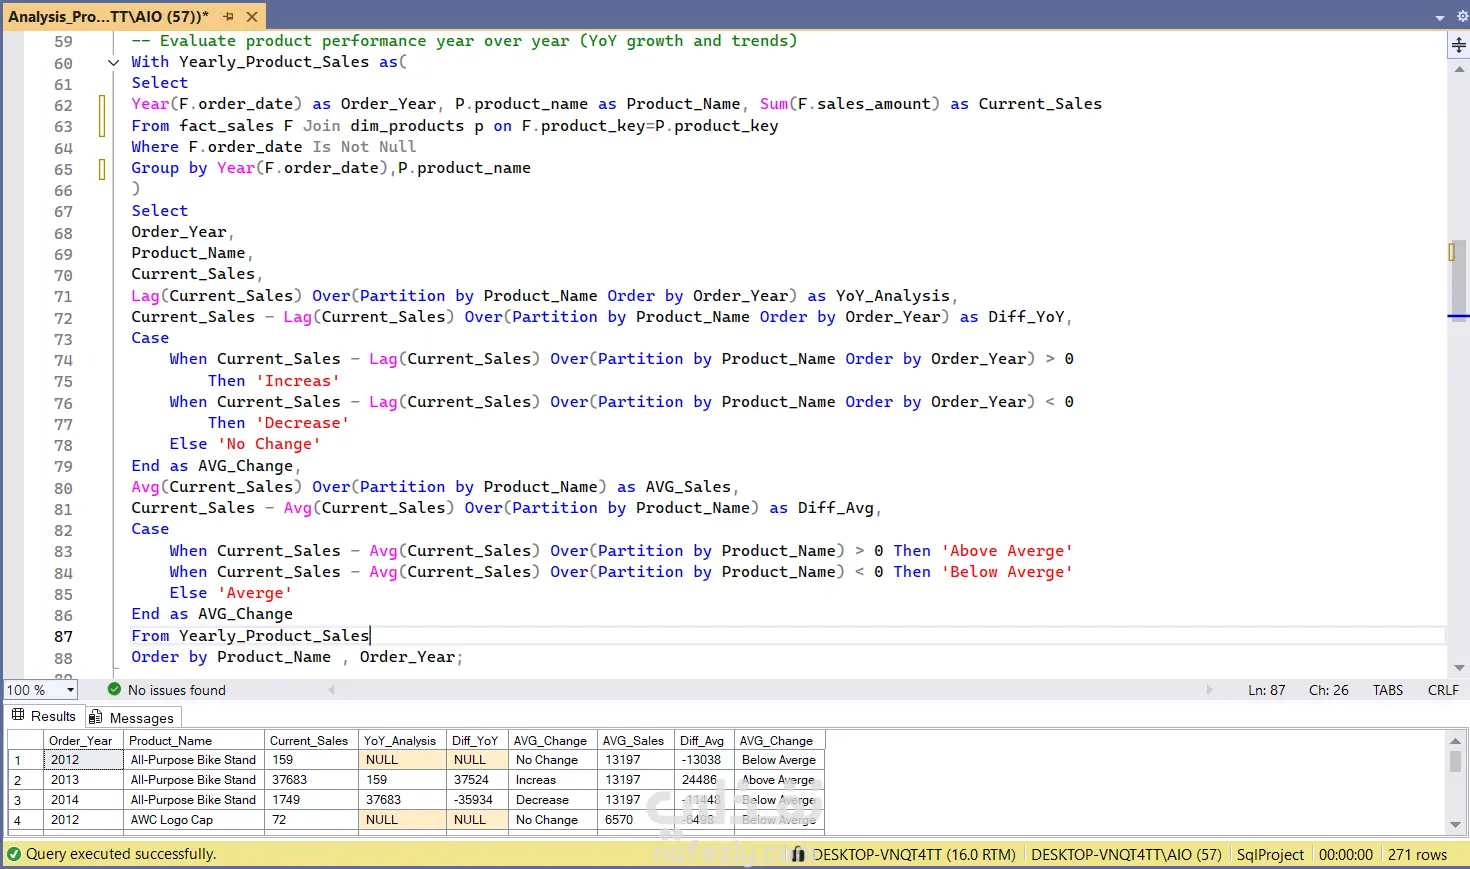This screenshot has width=1470, height=869.
Task: Click the split editor handle icon
Action: (1459, 45)
